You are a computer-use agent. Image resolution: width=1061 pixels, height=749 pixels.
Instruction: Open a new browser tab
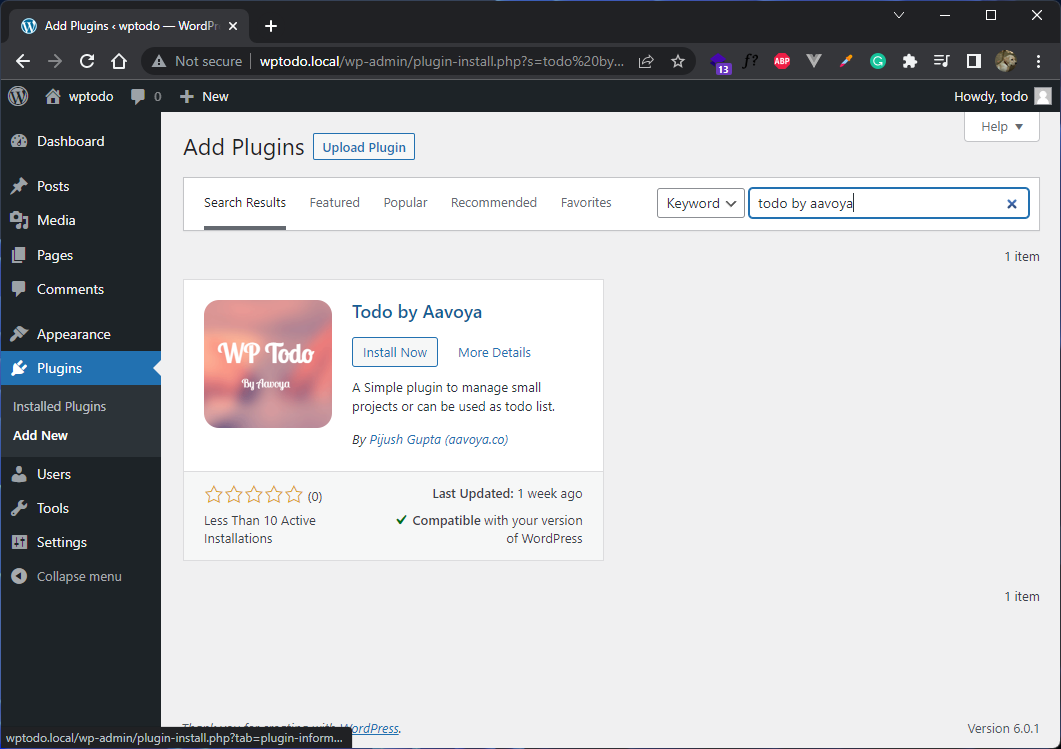pyautogui.click(x=271, y=26)
